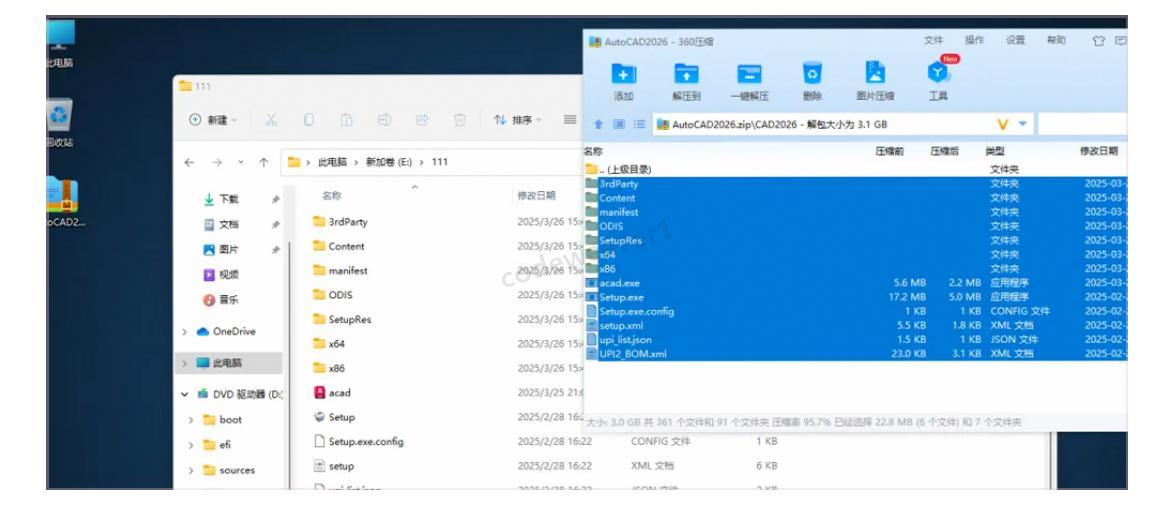This screenshot has height=505, width=1175.
Task: Open the 设置 menu in 360压缩
Action: [x=1015, y=40]
